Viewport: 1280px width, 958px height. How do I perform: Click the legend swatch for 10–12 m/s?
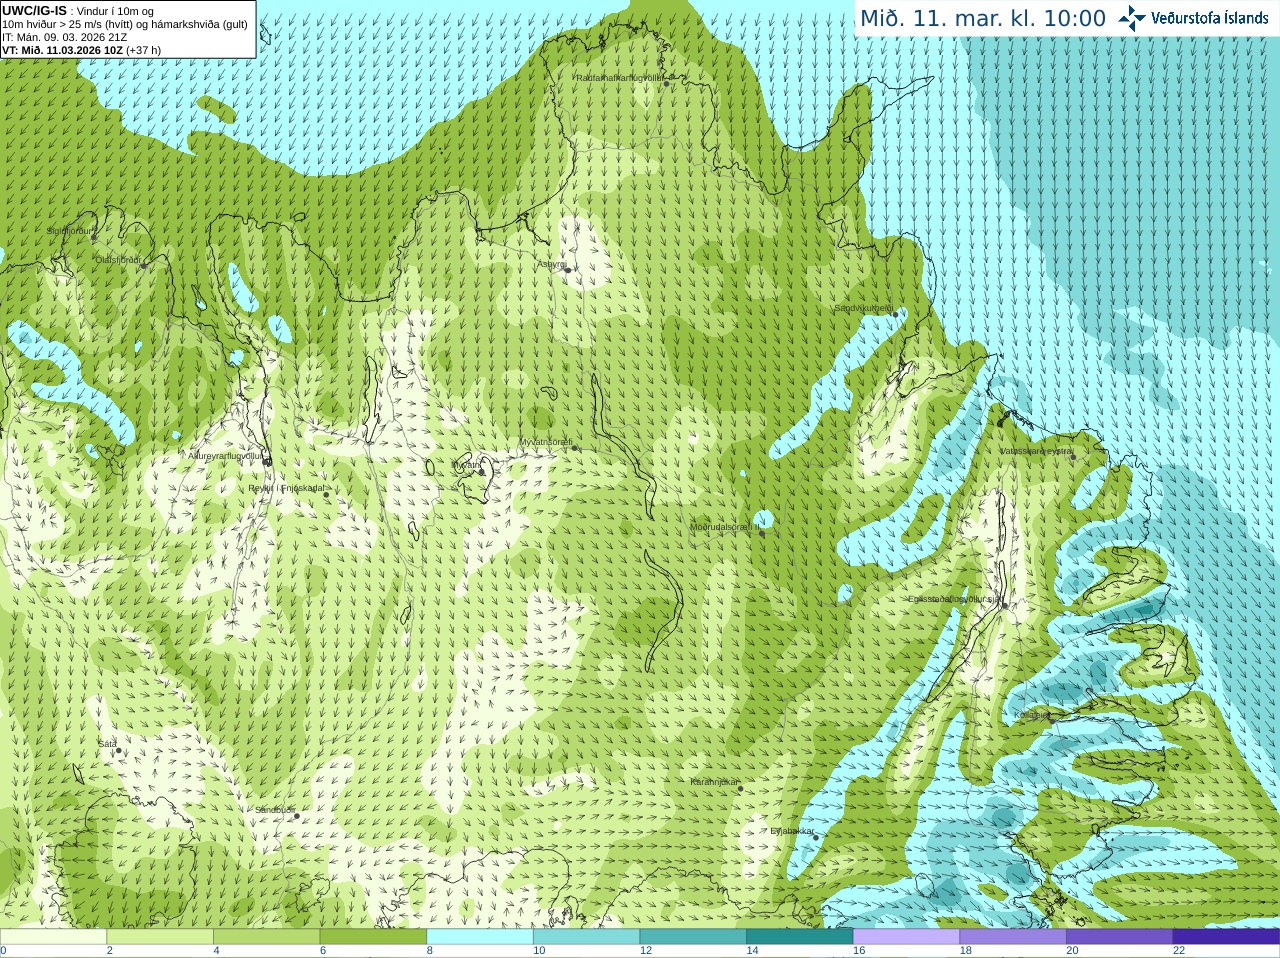tap(587, 937)
